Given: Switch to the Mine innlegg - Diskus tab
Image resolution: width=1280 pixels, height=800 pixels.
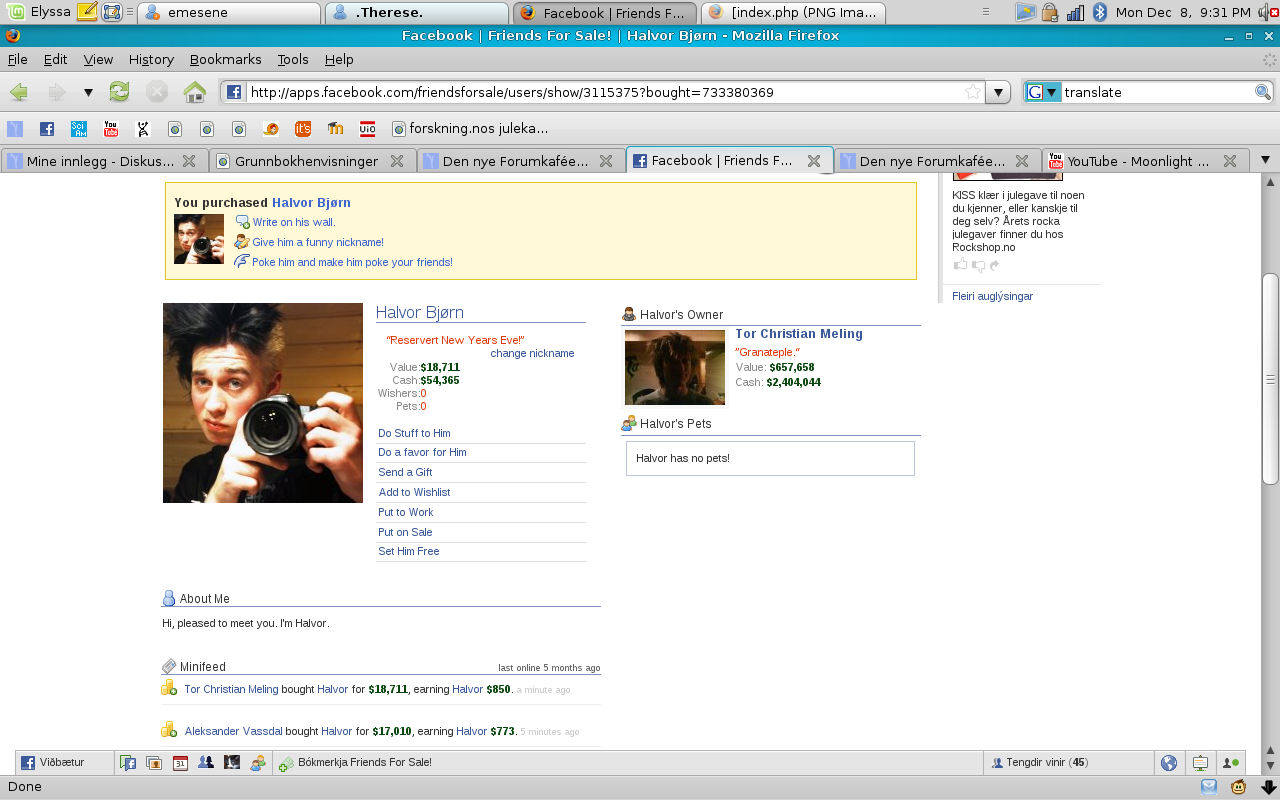Looking at the screenshot, I should (104, 160).
